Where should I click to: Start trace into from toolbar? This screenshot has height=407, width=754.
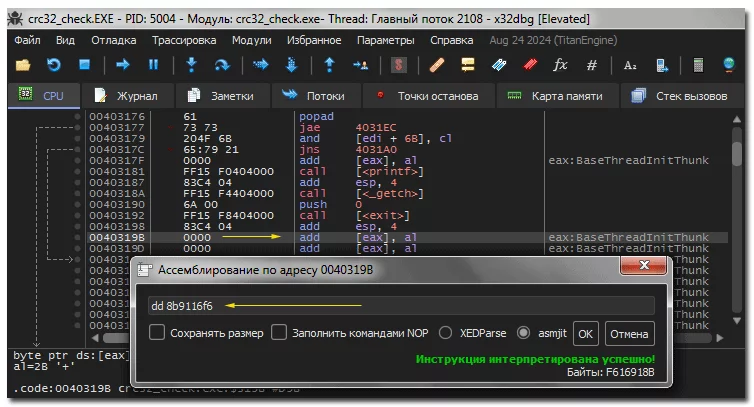tap(260, 64)
